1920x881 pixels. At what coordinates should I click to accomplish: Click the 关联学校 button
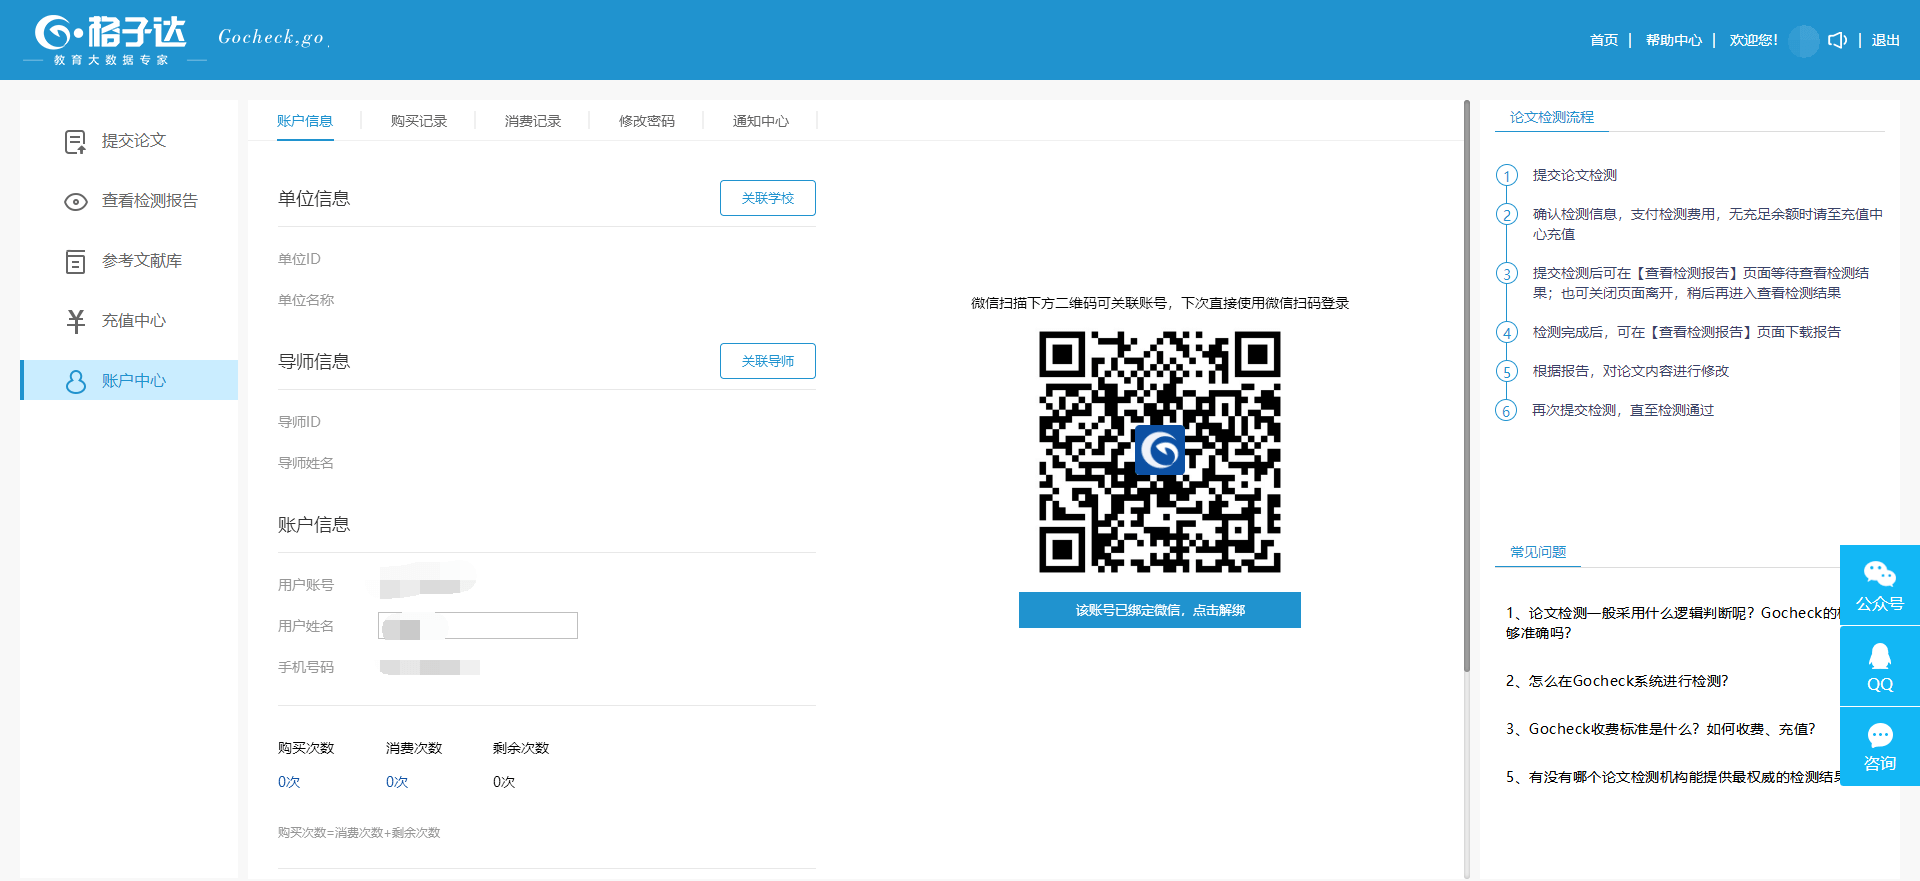click(768, 198)
